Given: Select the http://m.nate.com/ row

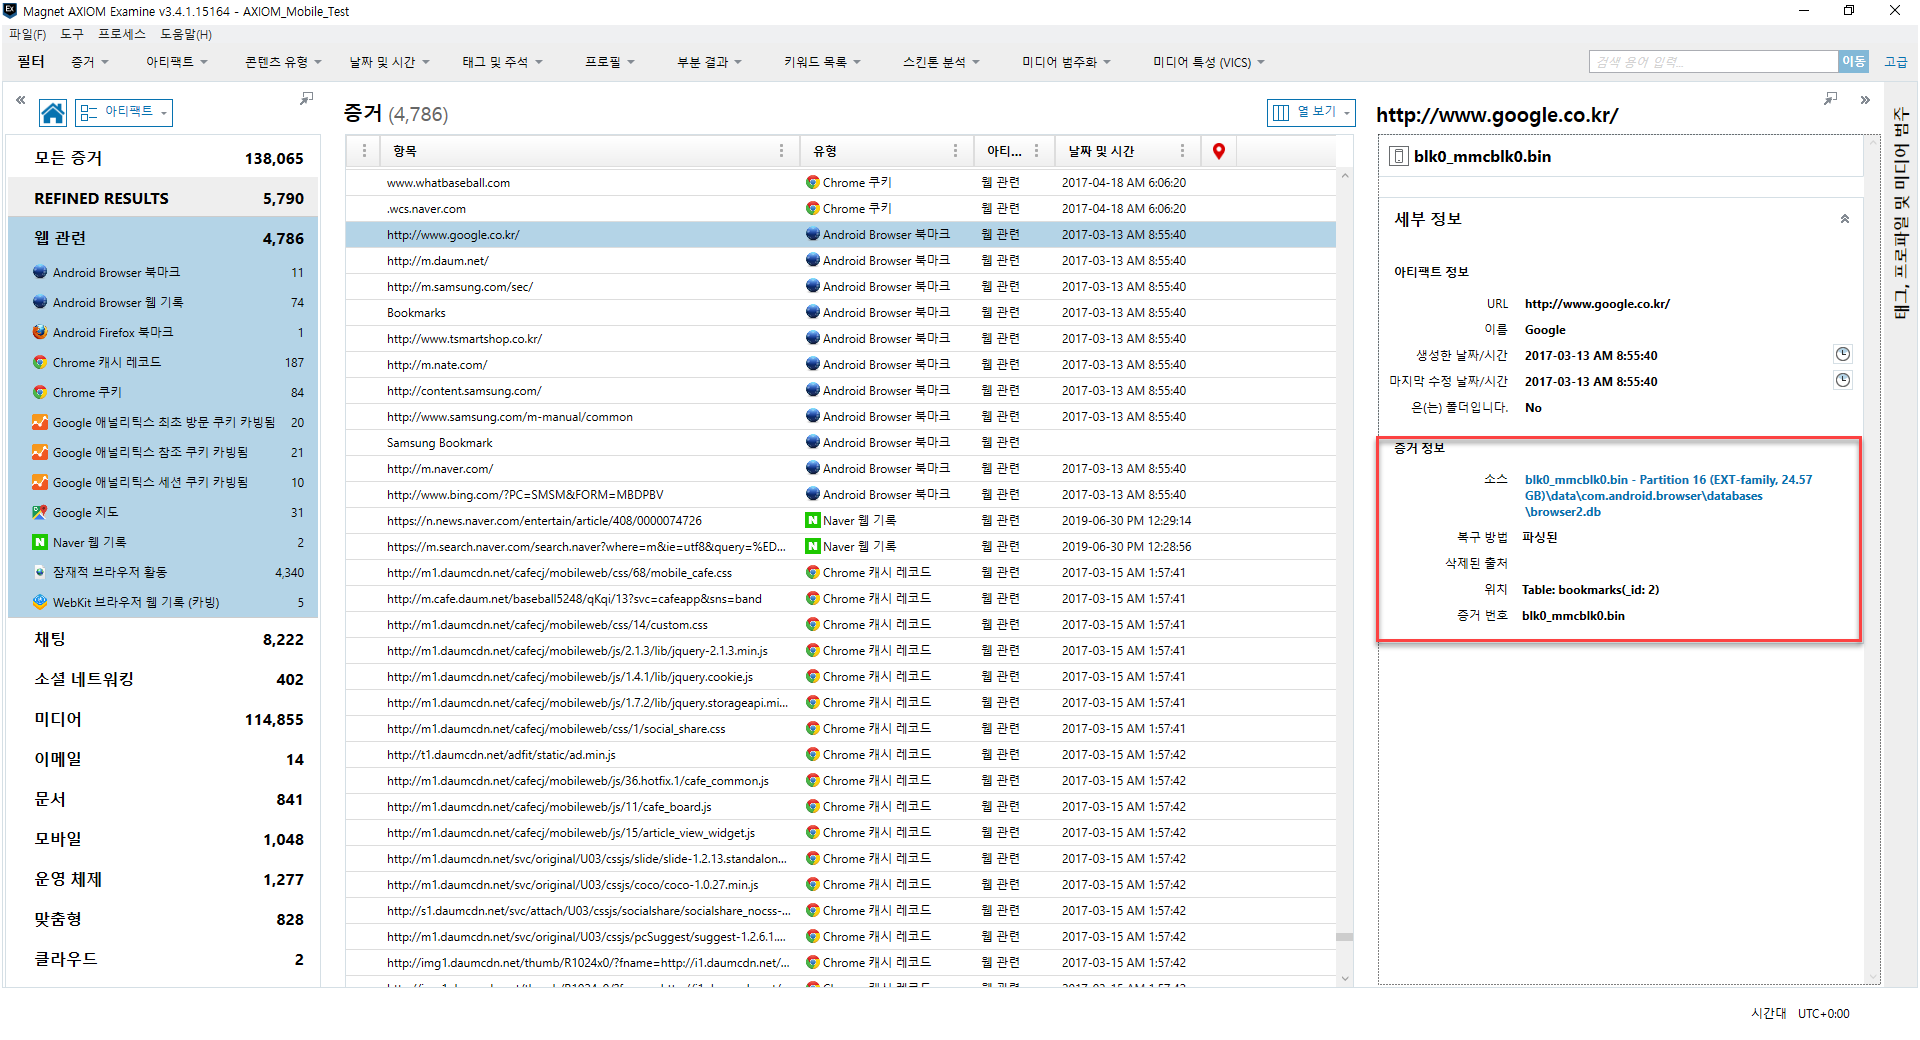Looking at the screenshot, I should click(x=840, y=365).
